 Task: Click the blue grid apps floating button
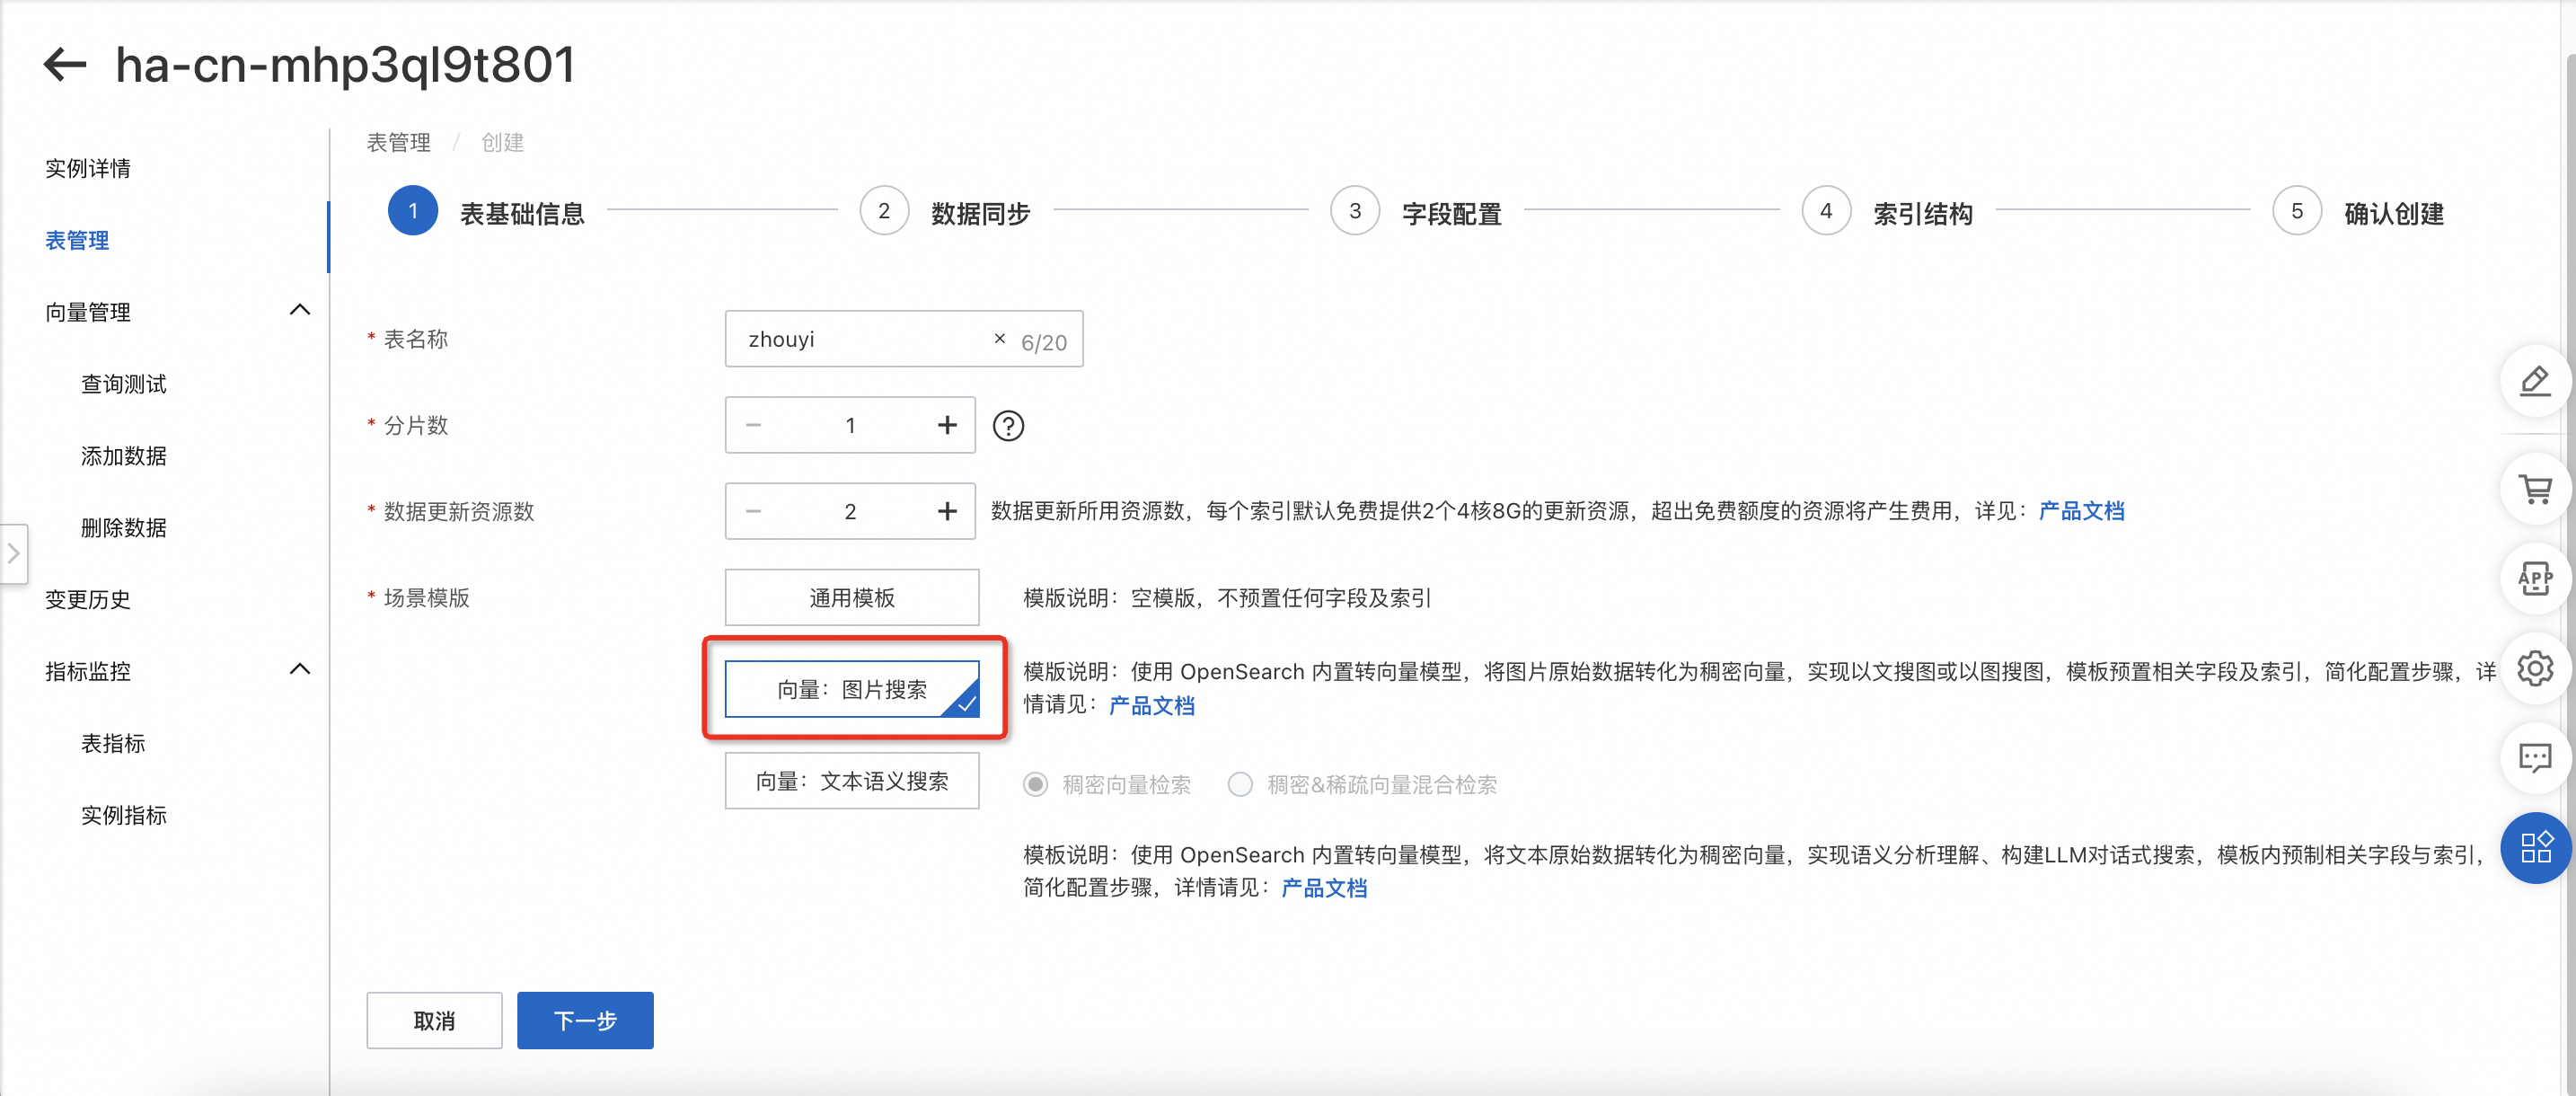coord(2535,848)
